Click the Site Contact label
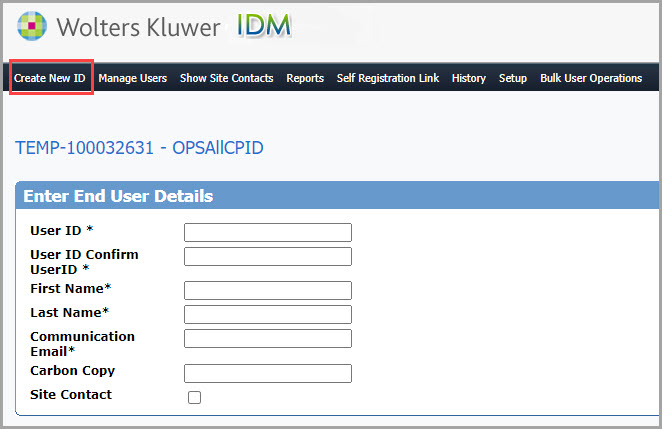The image size is (662, 429). [71, 394]
